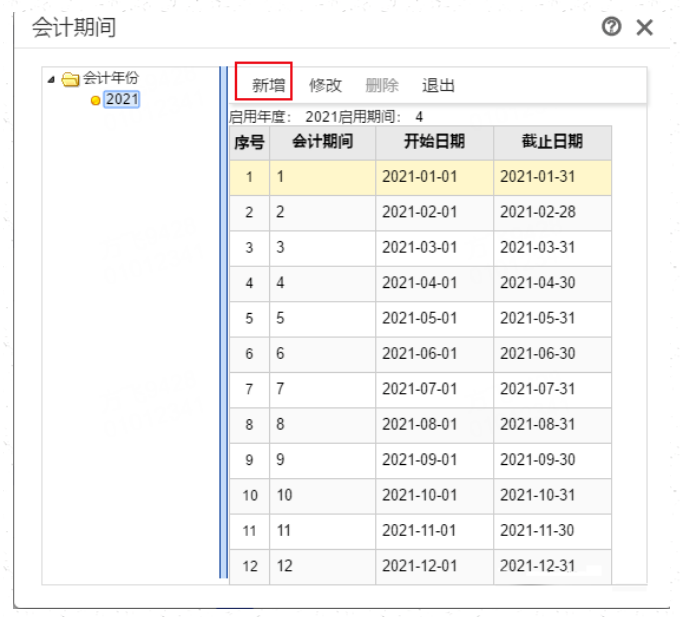682x617 pixels.
Task: Click the yellow folder icon for 会计年份
Action: (70, 79)
